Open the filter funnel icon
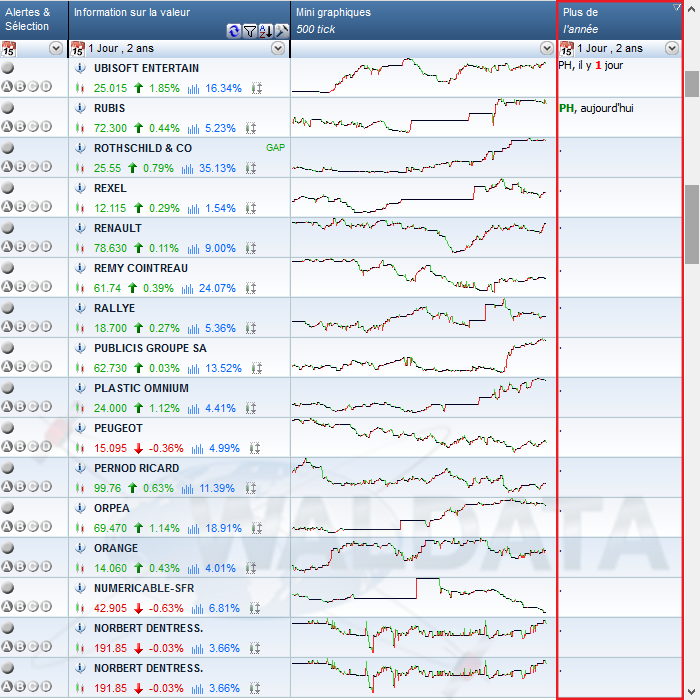 (250, 31)
